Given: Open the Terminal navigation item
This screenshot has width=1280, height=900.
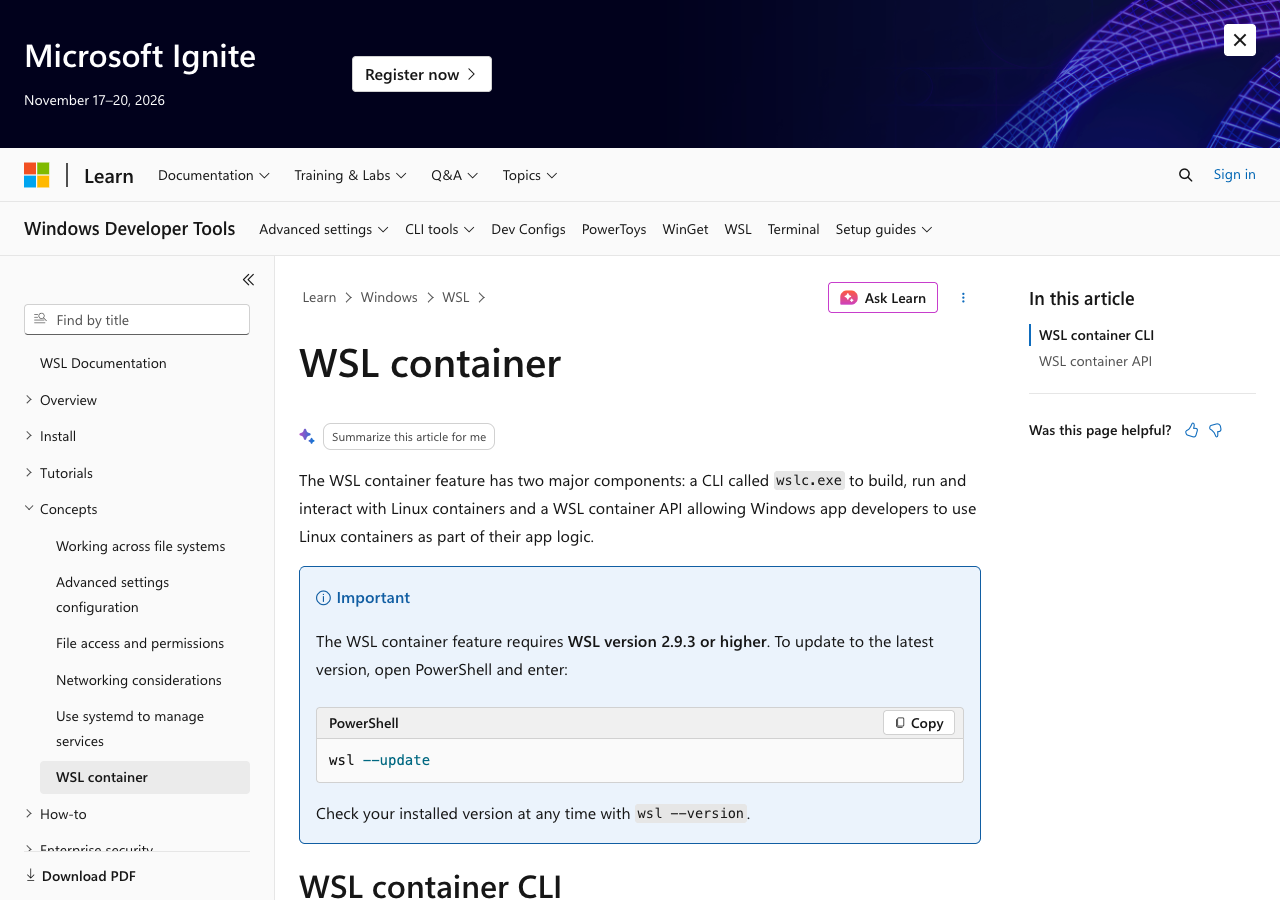Looking at the screenshot, I should tap(794, 229).
